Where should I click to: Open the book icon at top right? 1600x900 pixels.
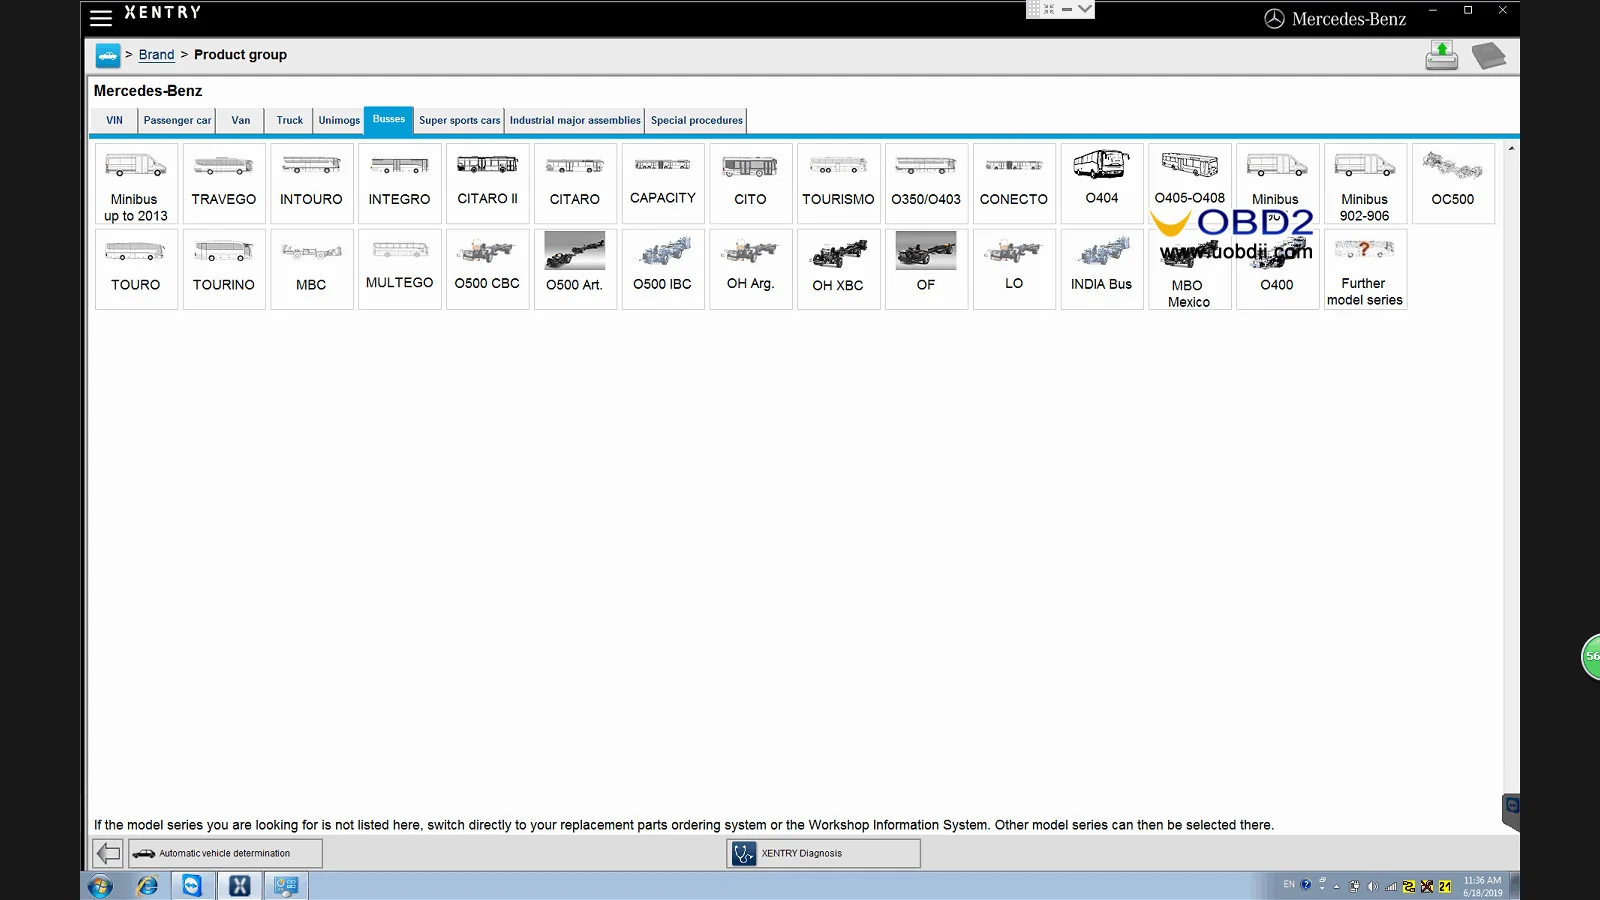pos(1489,55)
